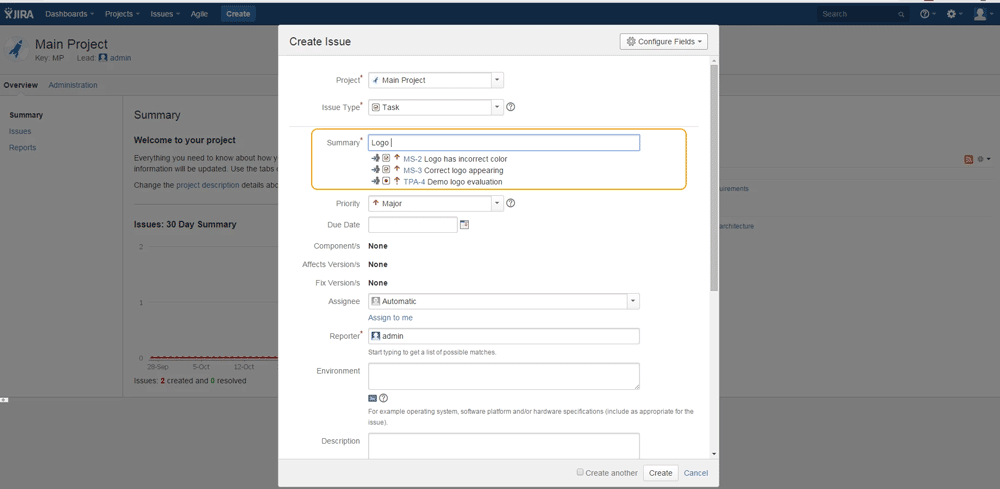Open the Configure Fields dropdown
Screen dimensions: 1000x489
pos(663,41)
